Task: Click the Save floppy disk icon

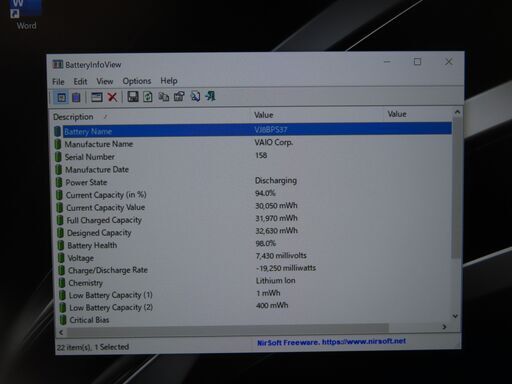Action: coord(133,97)
